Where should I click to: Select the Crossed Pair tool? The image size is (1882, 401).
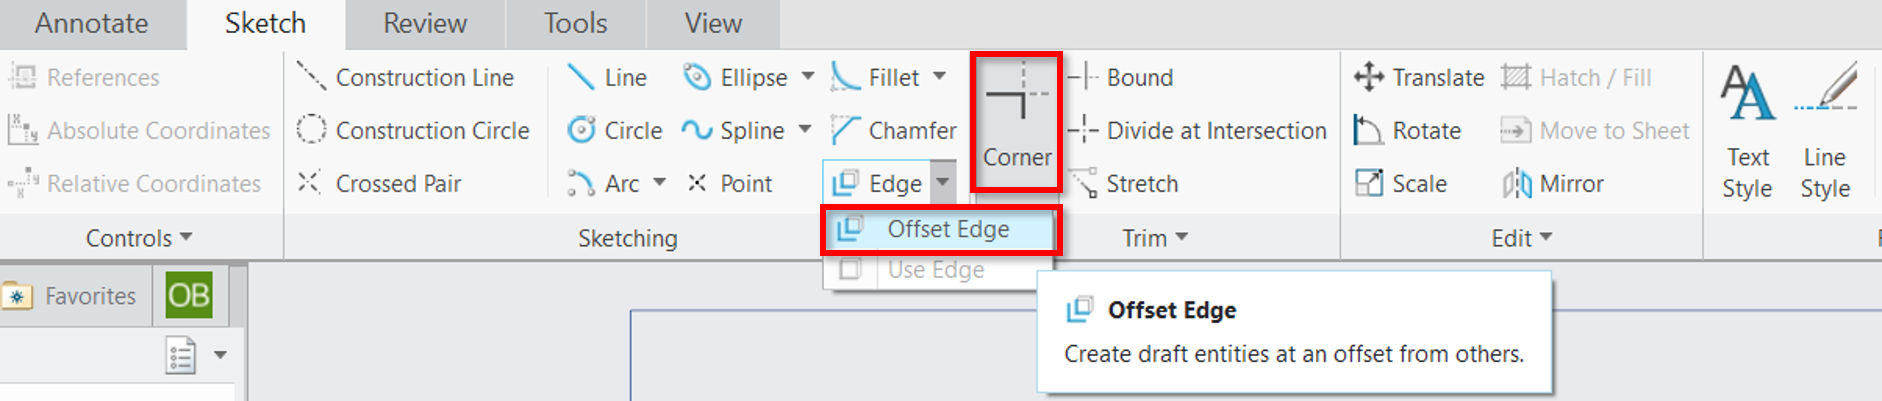pyautogui.click(x=379, y=183)
